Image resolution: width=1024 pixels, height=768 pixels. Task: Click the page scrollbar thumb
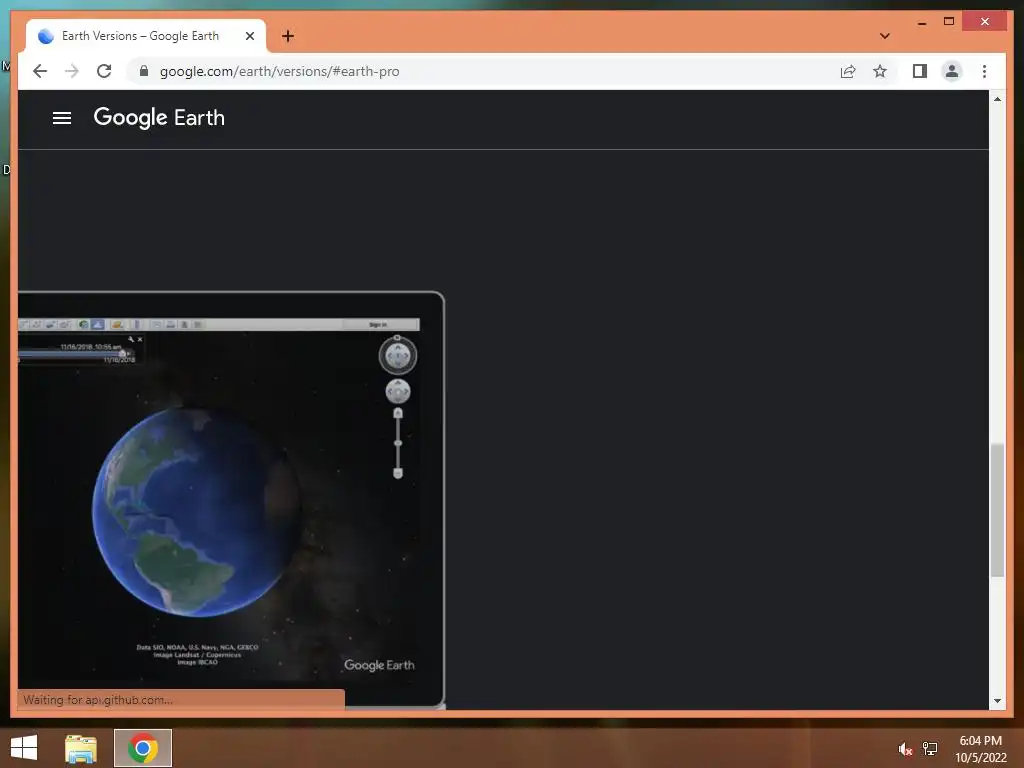(997, 509)
